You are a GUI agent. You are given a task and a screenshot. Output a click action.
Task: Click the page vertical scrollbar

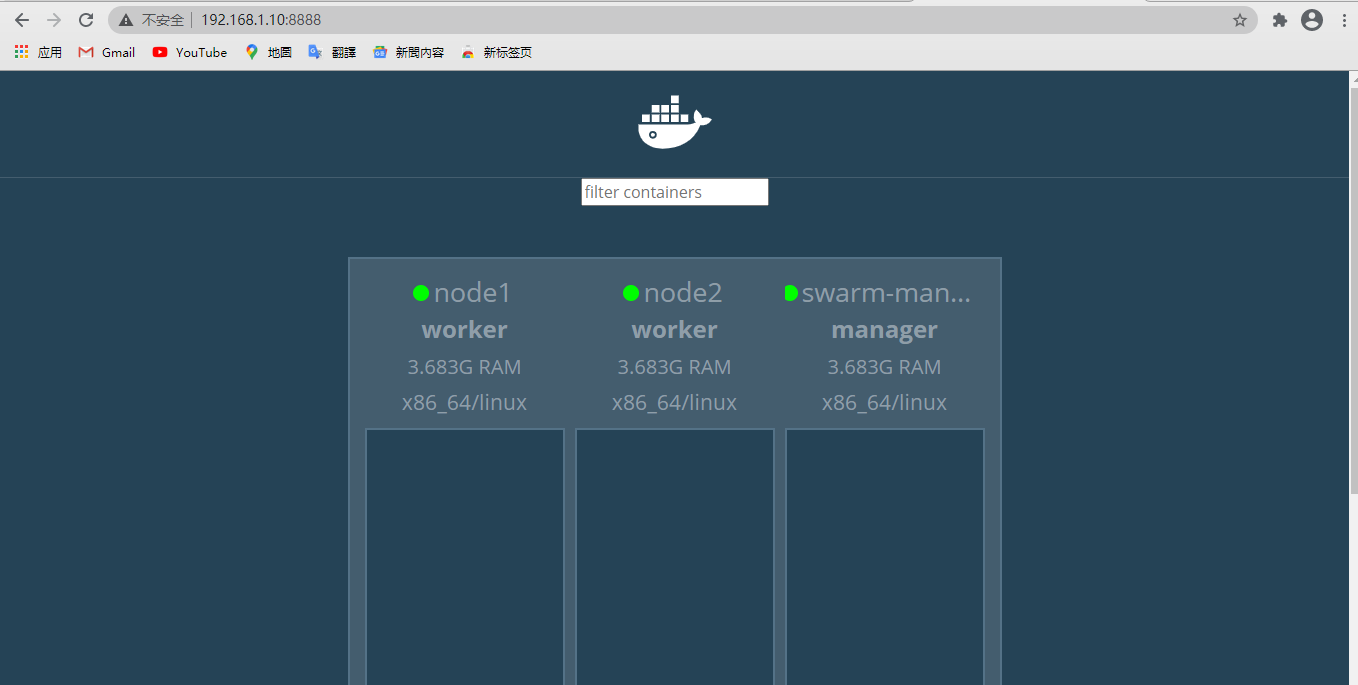click(x=1353, y=290)
